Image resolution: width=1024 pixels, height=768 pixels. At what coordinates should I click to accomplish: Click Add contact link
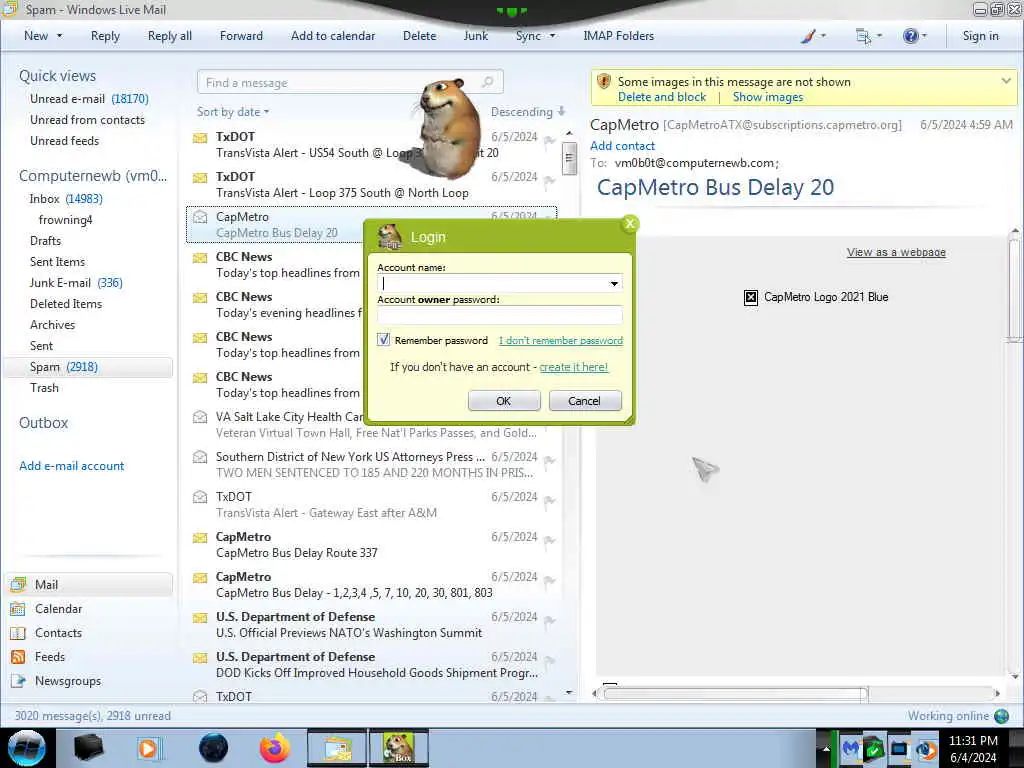pos(622,146)
